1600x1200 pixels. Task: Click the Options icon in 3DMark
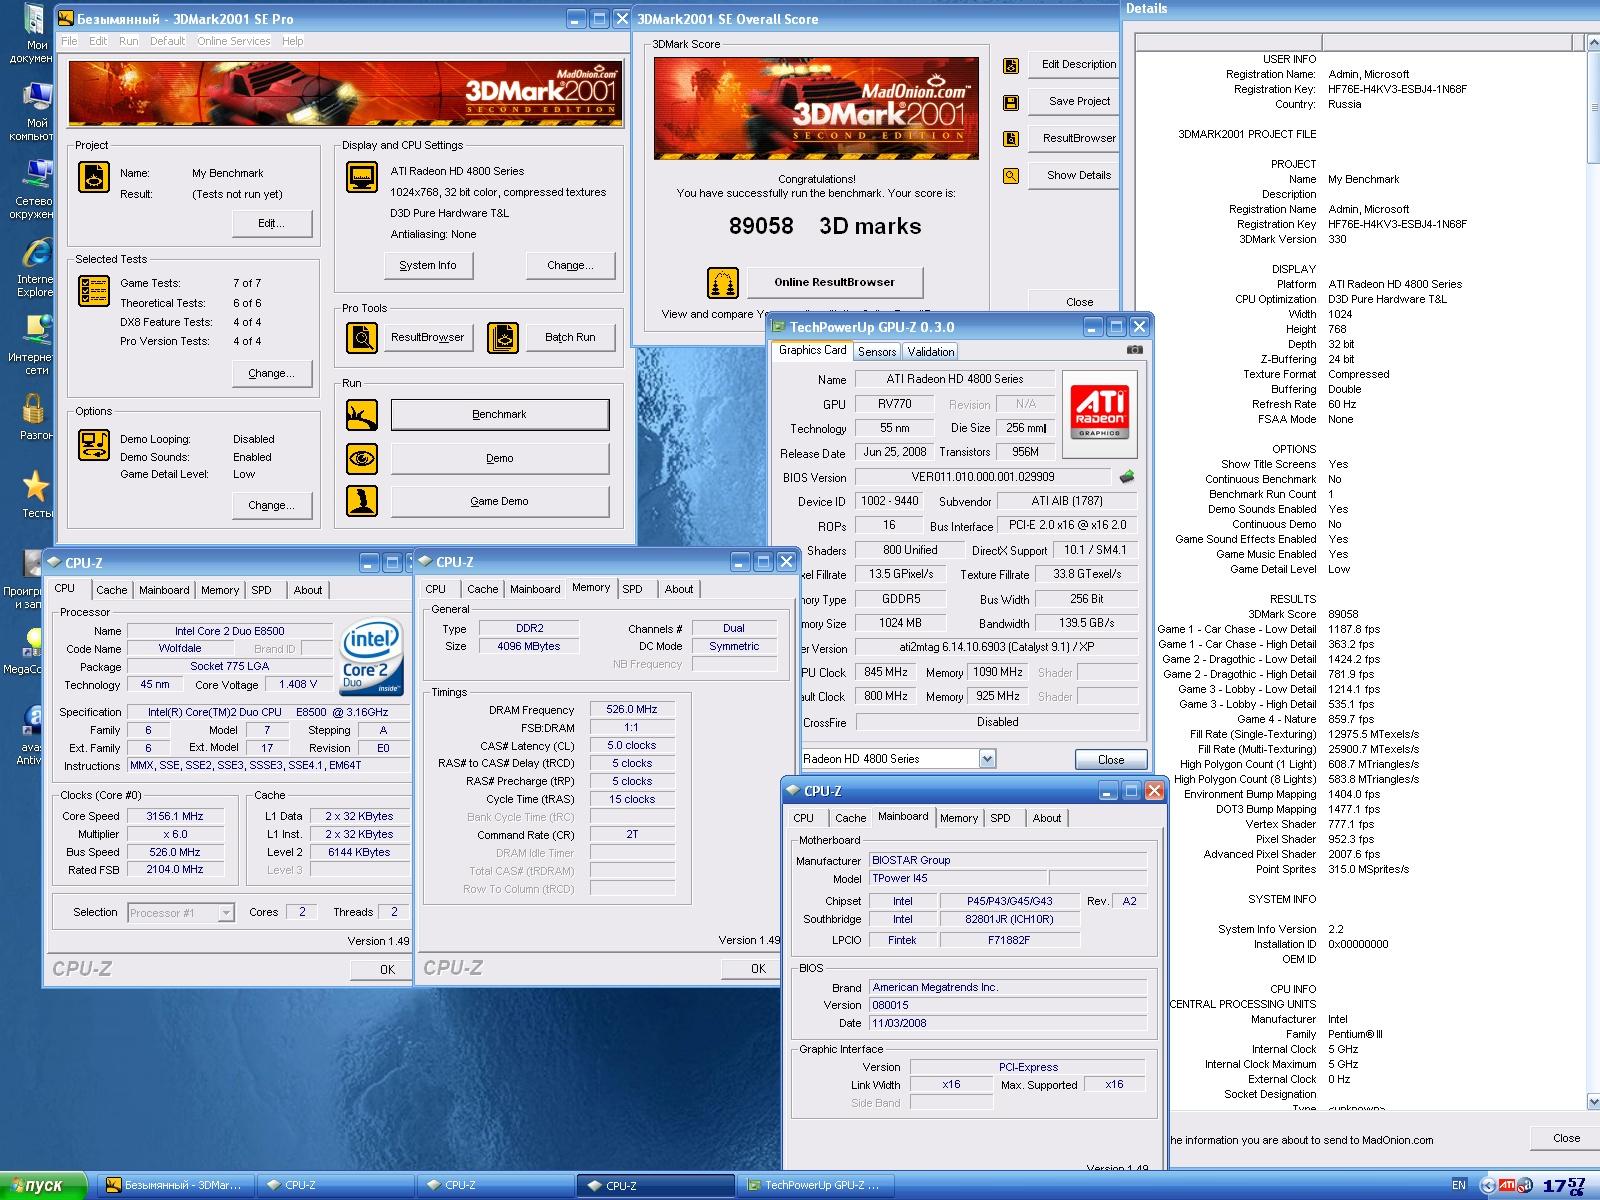click(x=94, y=444)
